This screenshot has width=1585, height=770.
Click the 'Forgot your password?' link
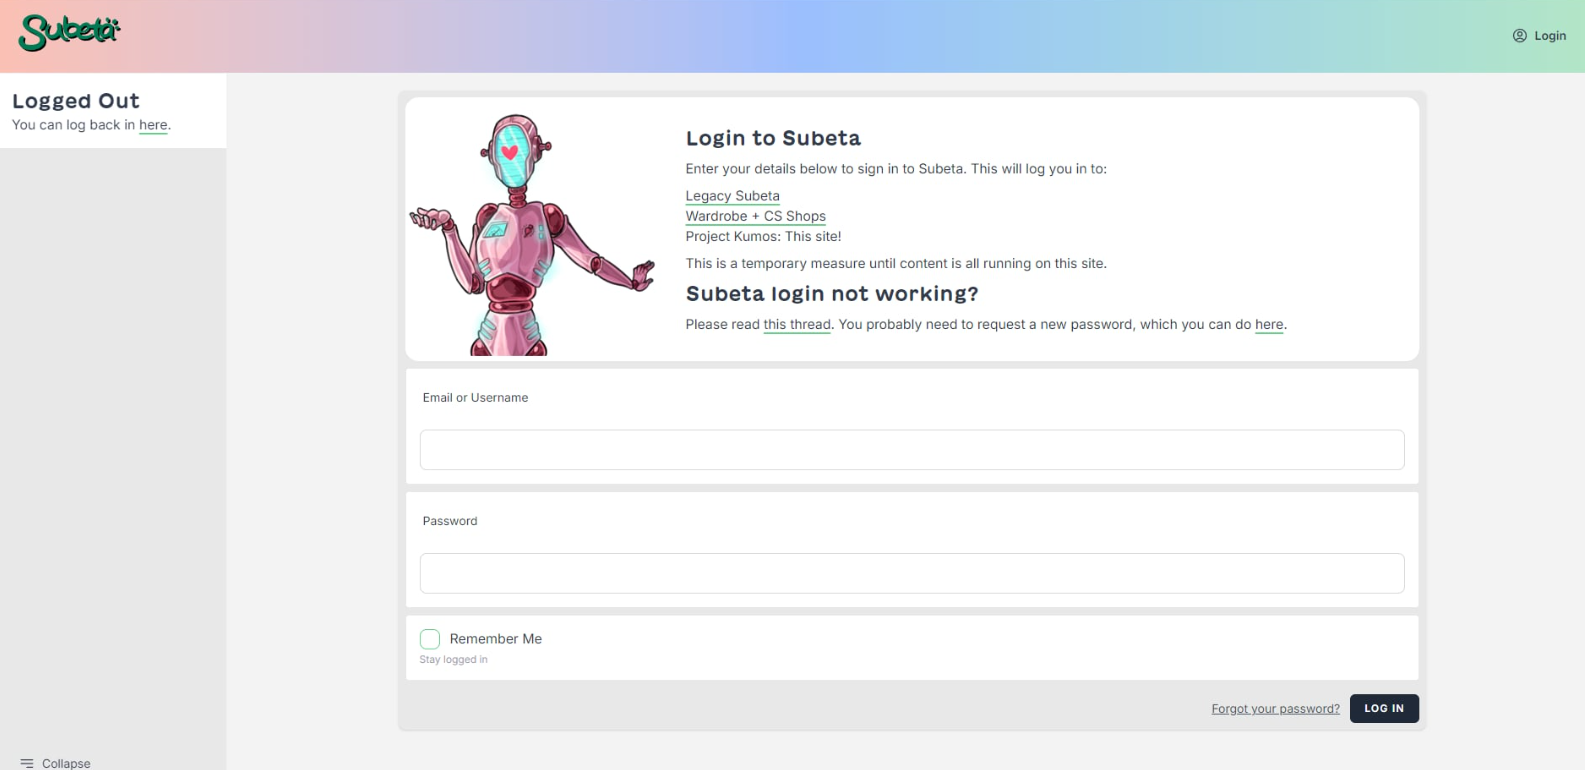point(1275,709)
